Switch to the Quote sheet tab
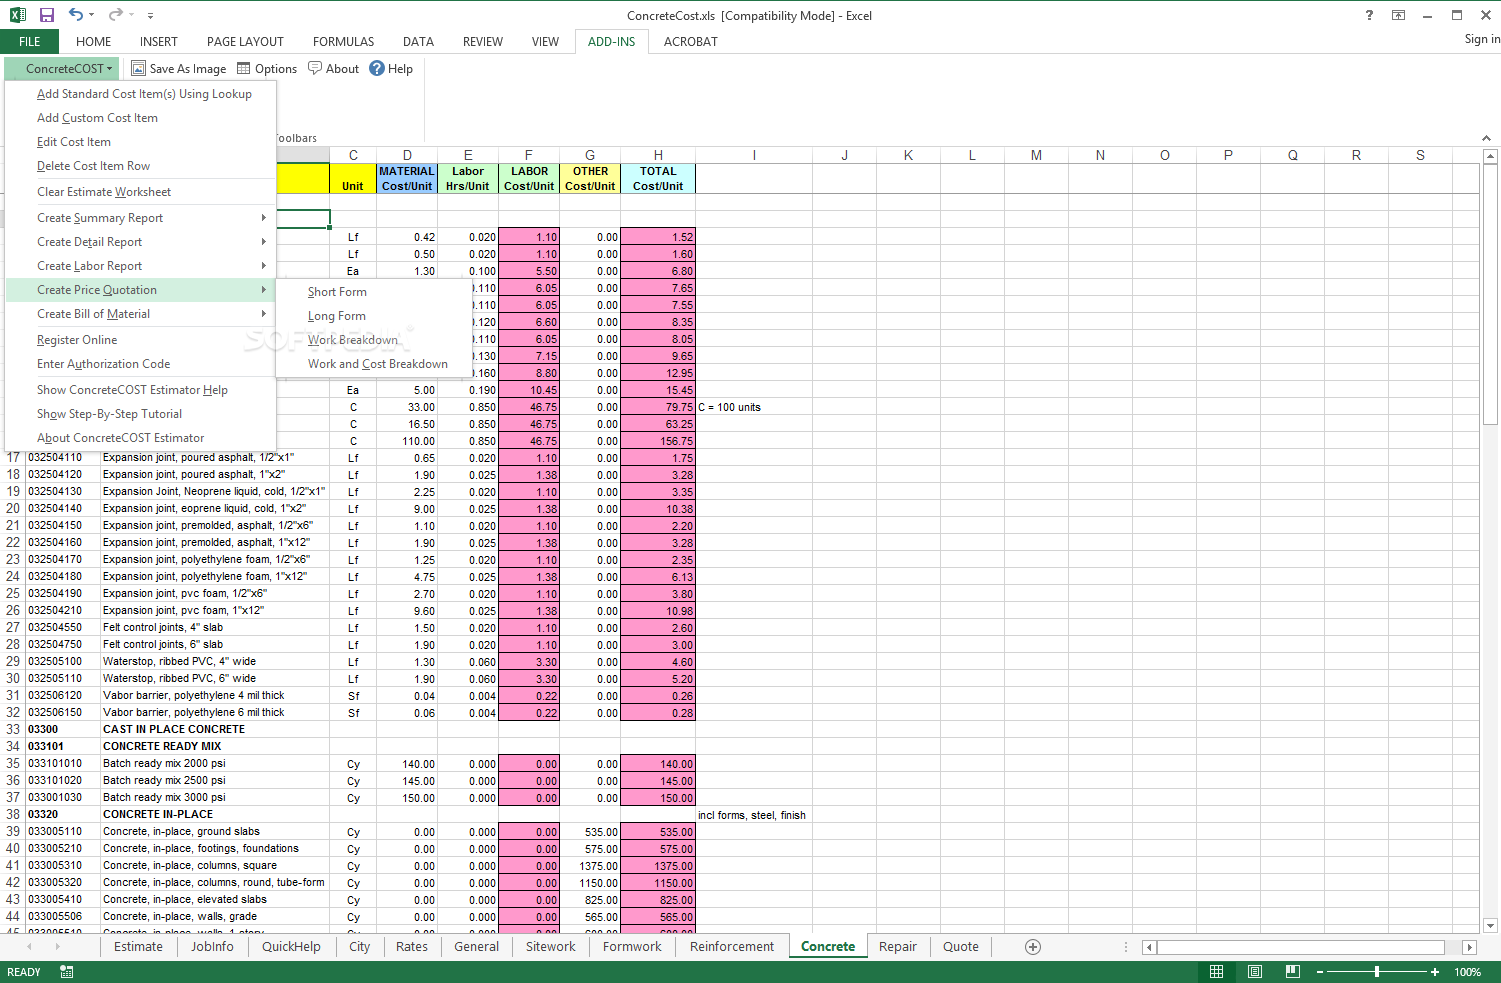 (961, 947)
